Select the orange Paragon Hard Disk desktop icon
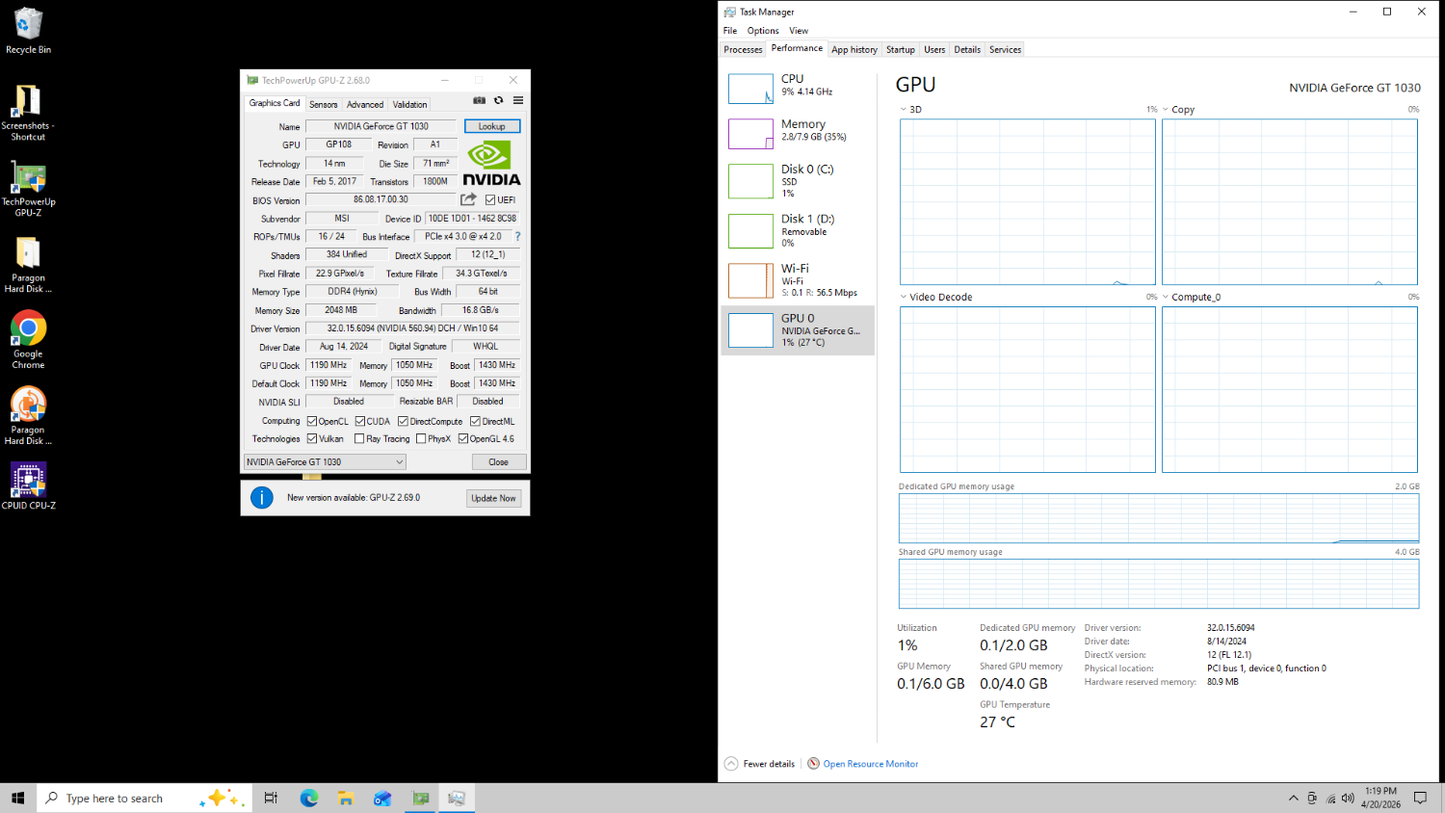1445x813 pixels. (x=28, y=416)
